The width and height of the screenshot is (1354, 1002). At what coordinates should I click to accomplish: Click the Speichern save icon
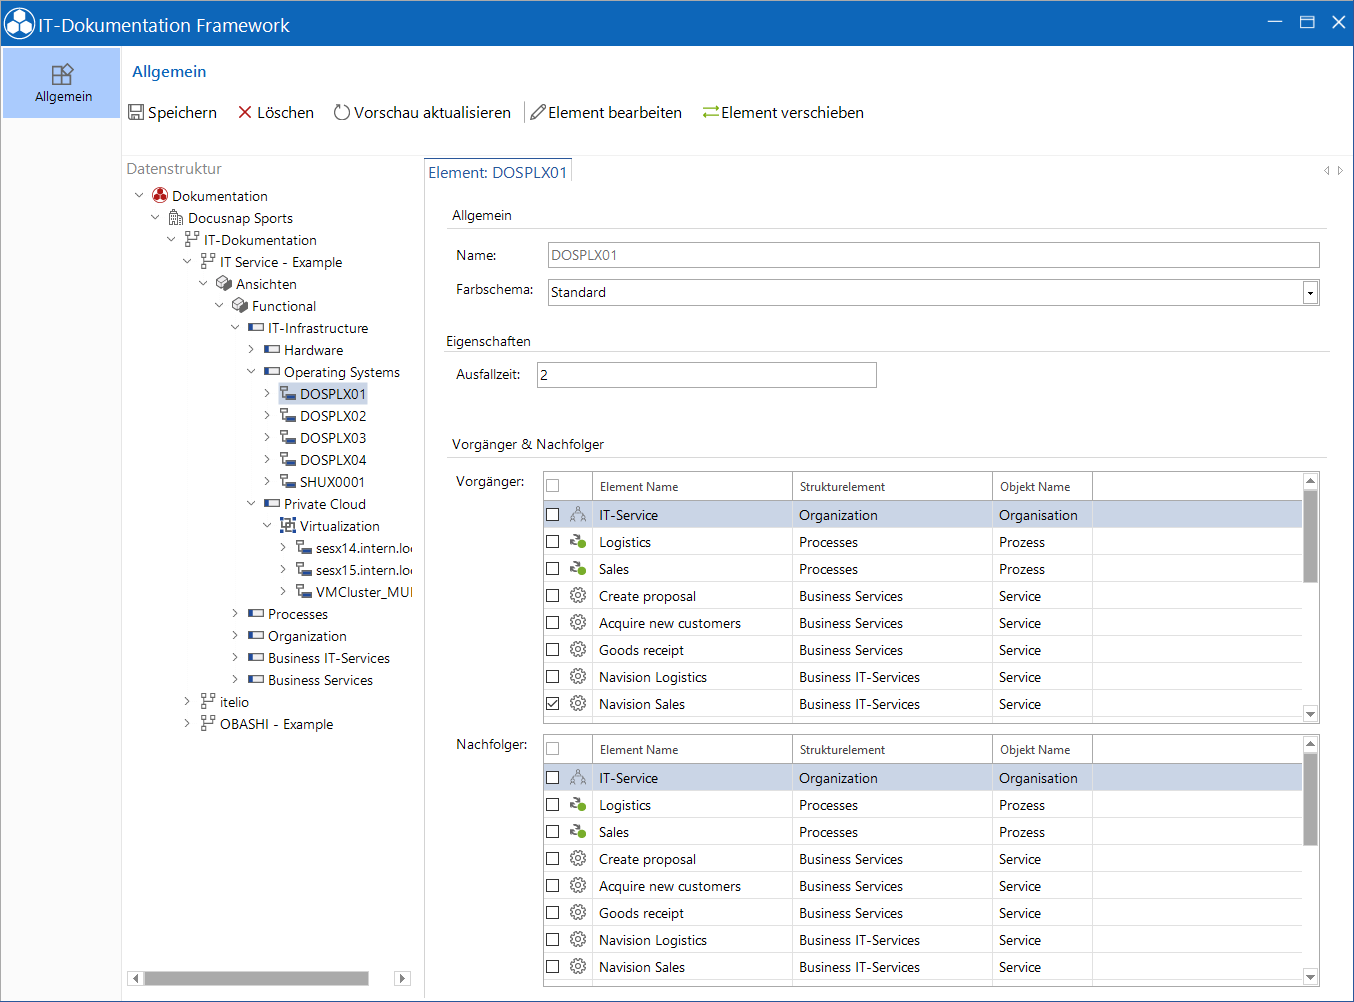[x=136, y=112]
